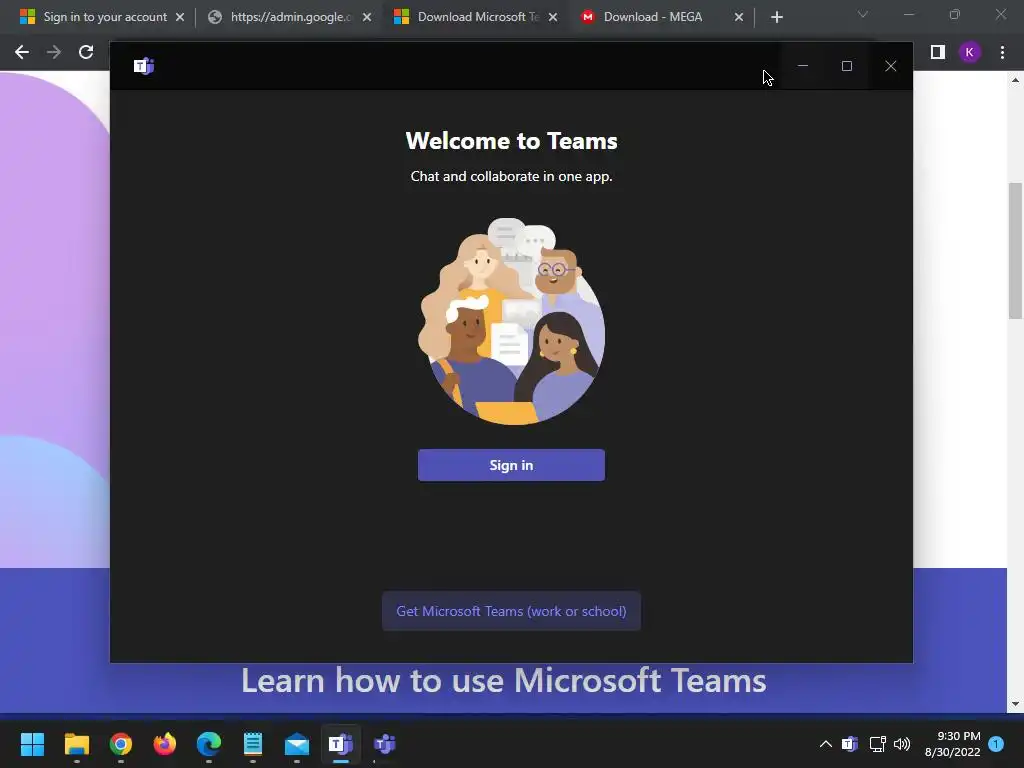Click the Learn how to use Microsoft Teams heading
1024x768 pixels.
504,680
